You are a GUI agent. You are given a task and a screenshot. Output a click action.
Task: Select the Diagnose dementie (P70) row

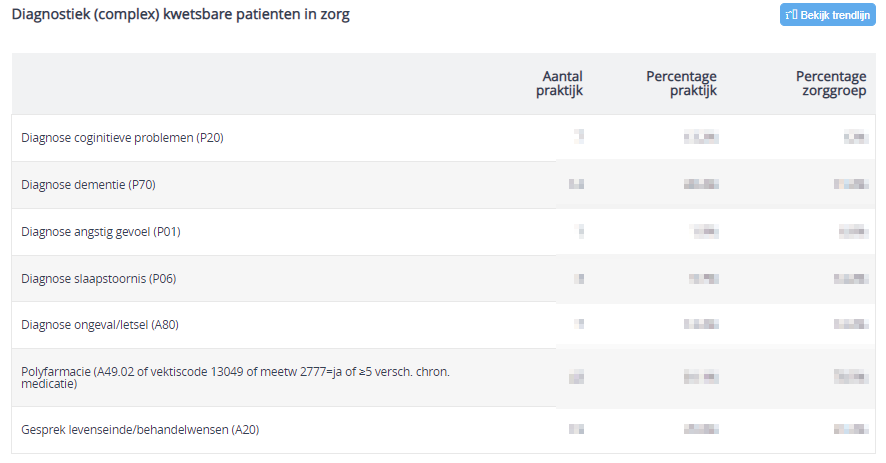tap(444, 185)
